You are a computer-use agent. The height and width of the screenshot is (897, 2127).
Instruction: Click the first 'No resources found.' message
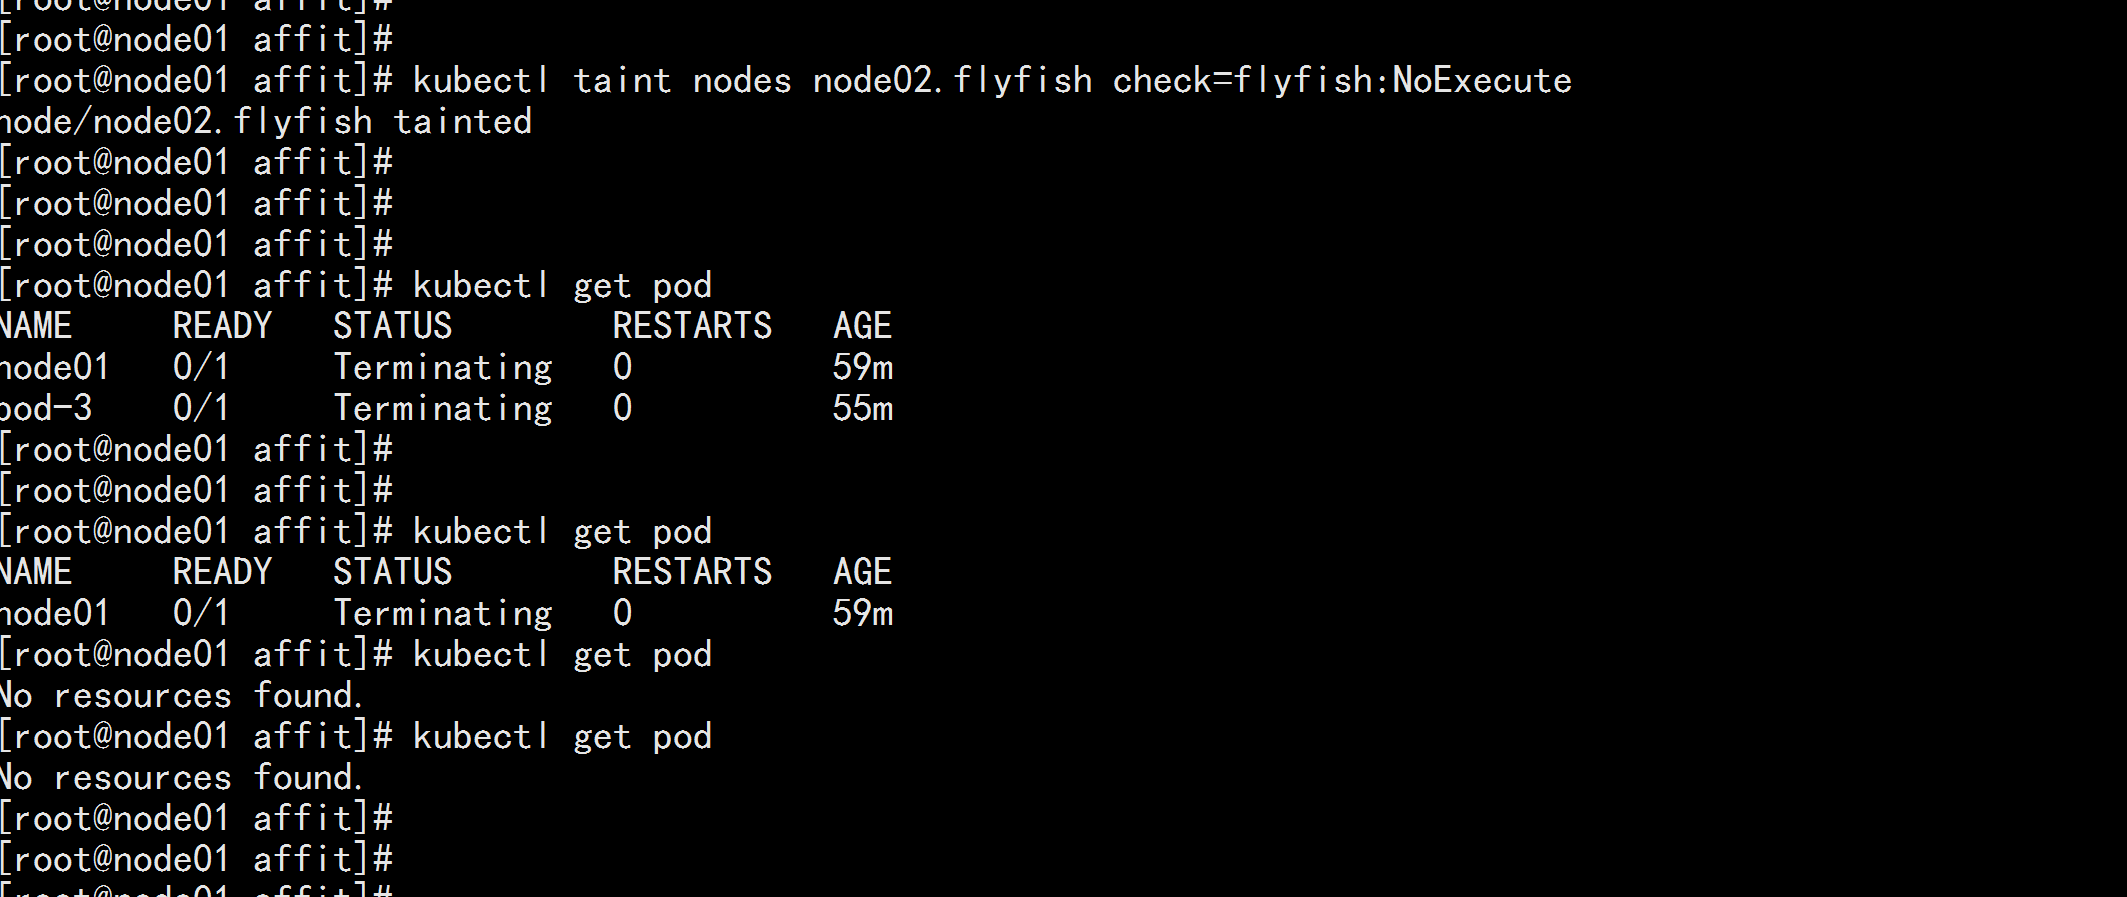pos(181,696)
